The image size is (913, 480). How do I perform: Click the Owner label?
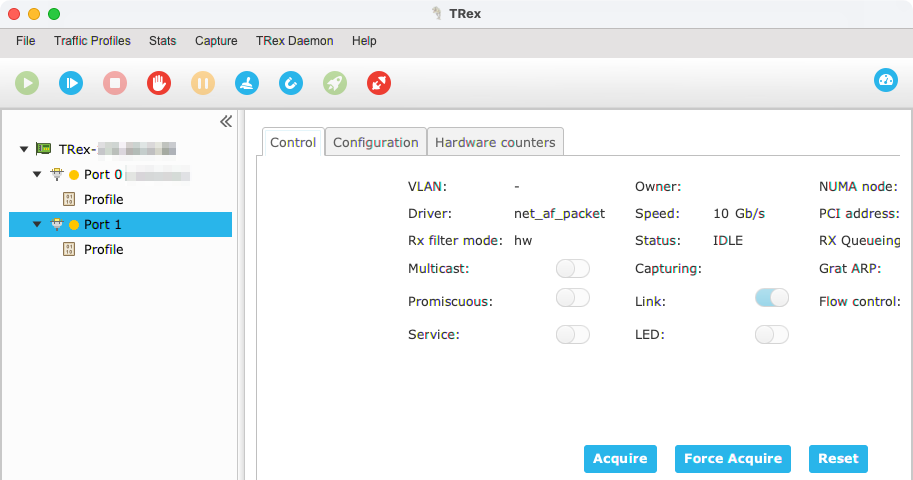click(658, 186)
